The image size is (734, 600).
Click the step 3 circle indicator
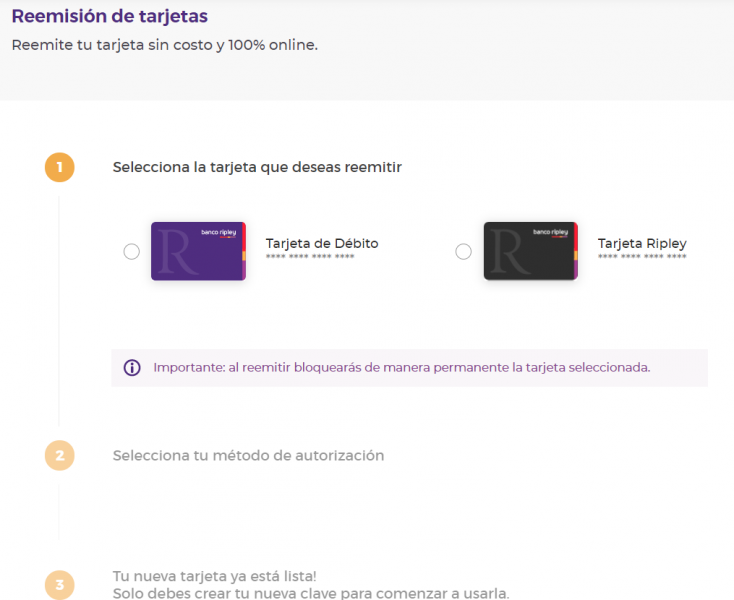click(59, 585)
